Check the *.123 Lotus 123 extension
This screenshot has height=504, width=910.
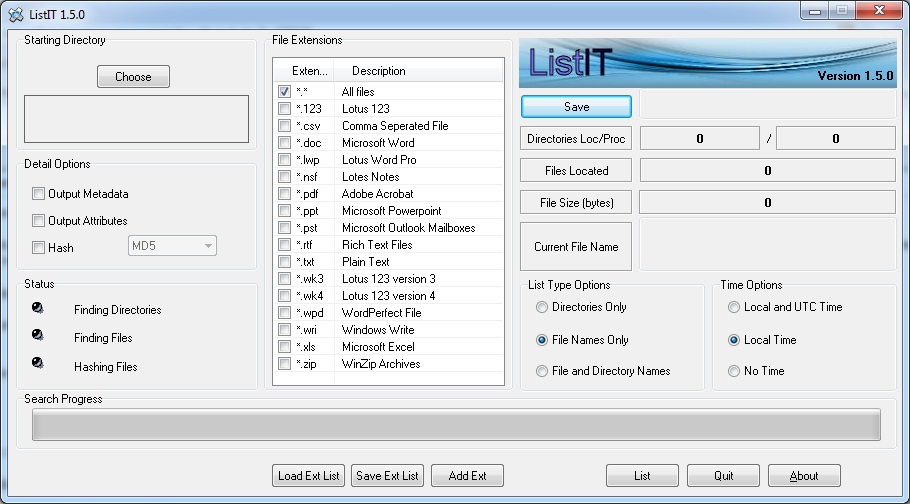point(284,109)
